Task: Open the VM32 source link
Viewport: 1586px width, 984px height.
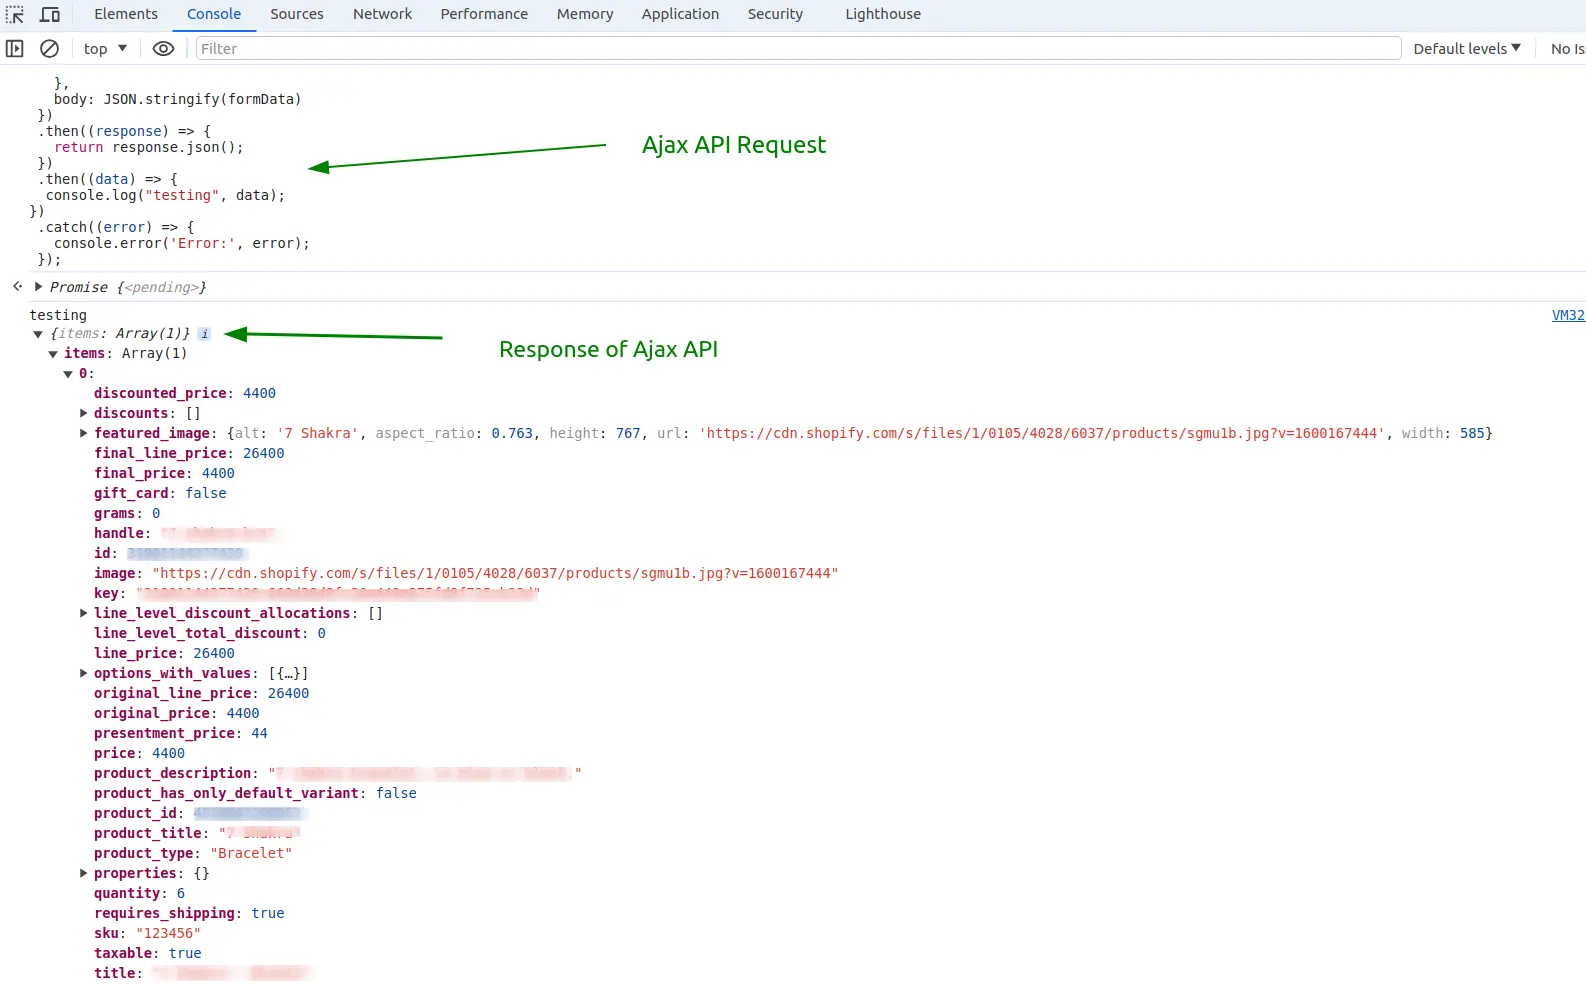Action: point(1567,315)
